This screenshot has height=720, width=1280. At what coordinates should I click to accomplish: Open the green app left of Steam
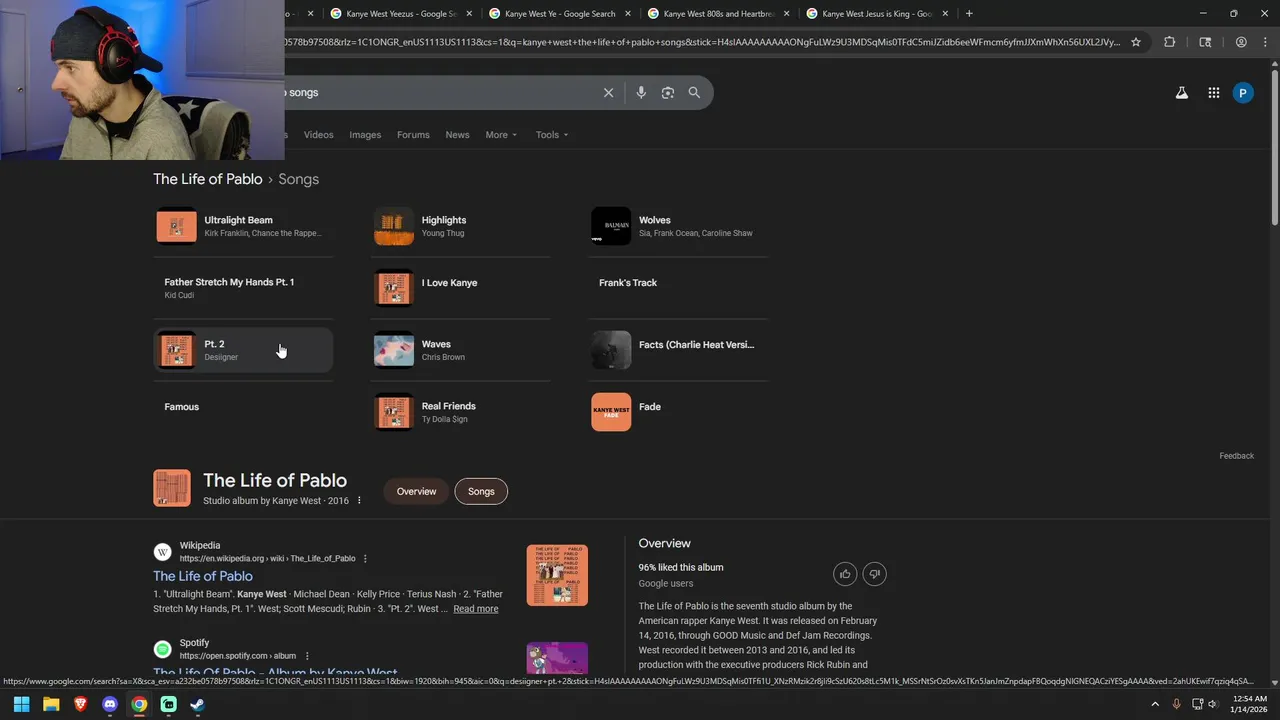169,704
